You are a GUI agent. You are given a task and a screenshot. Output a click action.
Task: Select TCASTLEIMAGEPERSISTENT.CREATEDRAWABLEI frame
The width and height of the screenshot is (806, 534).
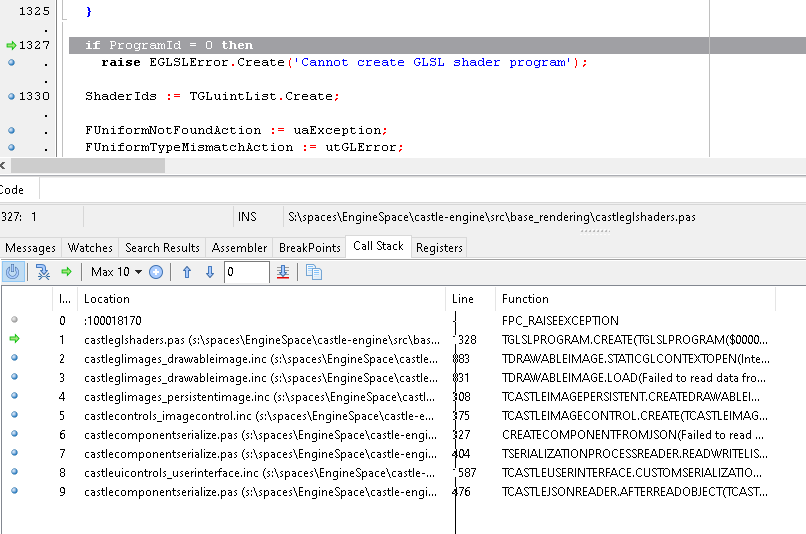click(x=389, y=397)
